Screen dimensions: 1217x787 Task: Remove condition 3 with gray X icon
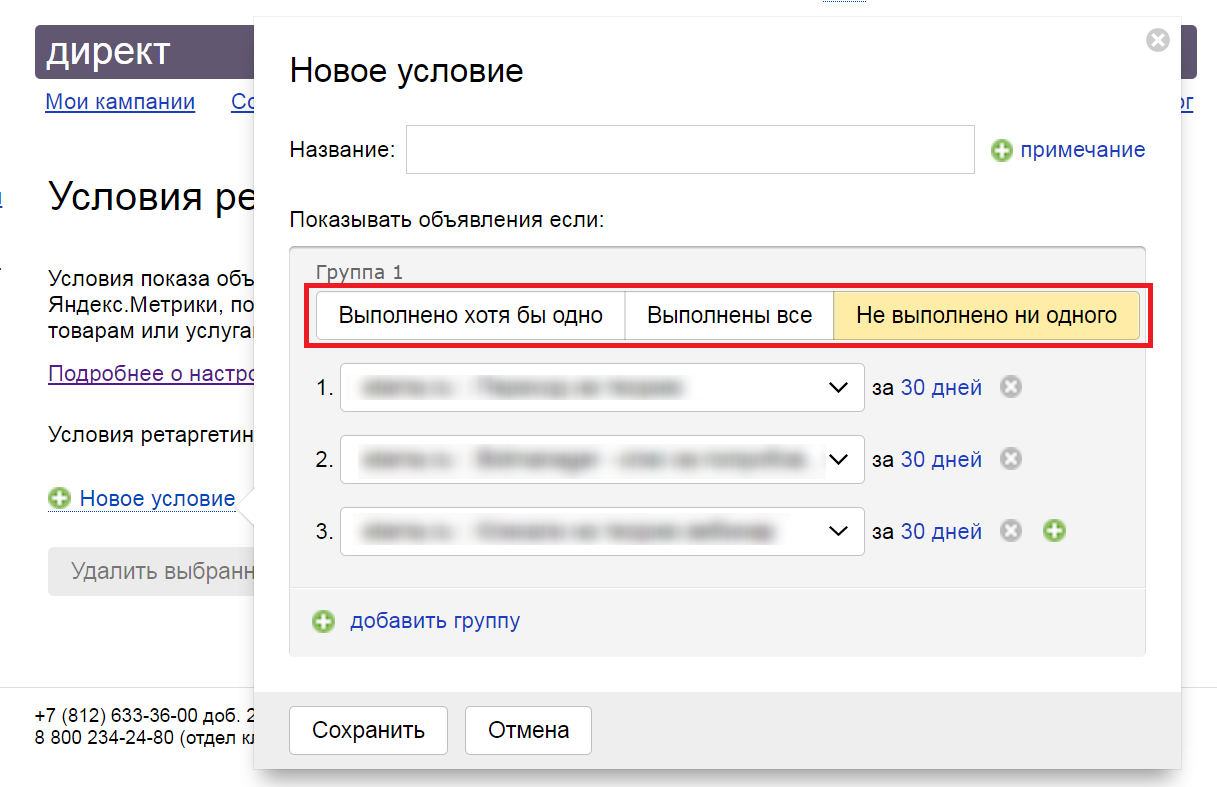tap(1011, 531)
